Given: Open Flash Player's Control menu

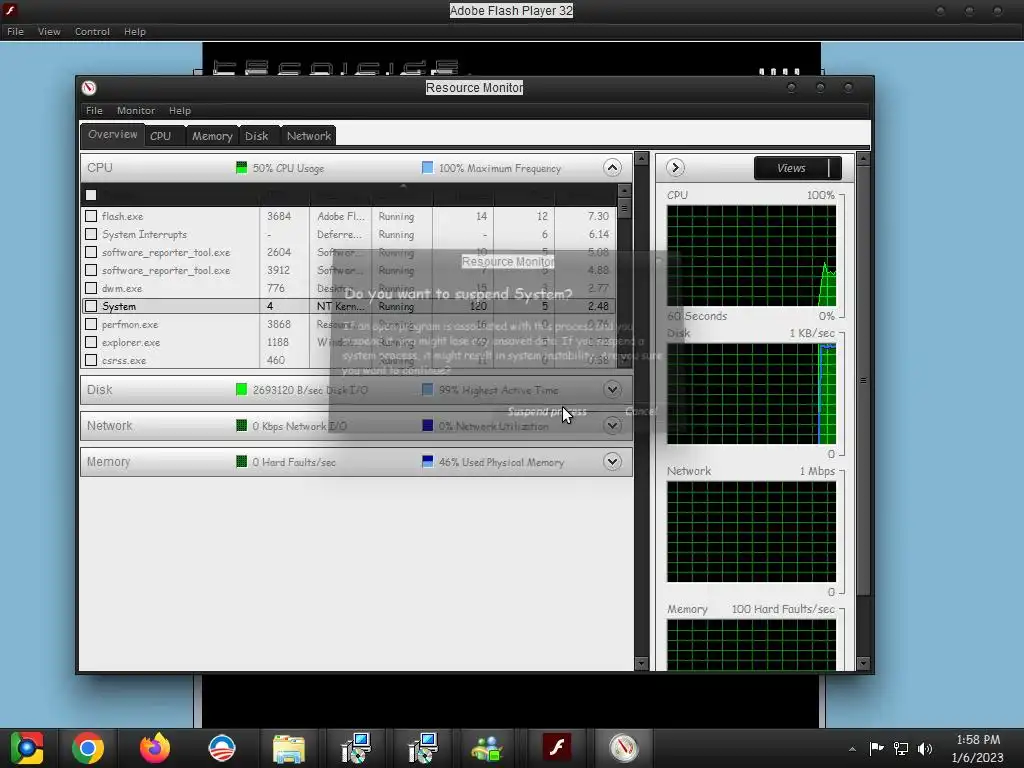Looking at the screenshot, I should [92, 31].
